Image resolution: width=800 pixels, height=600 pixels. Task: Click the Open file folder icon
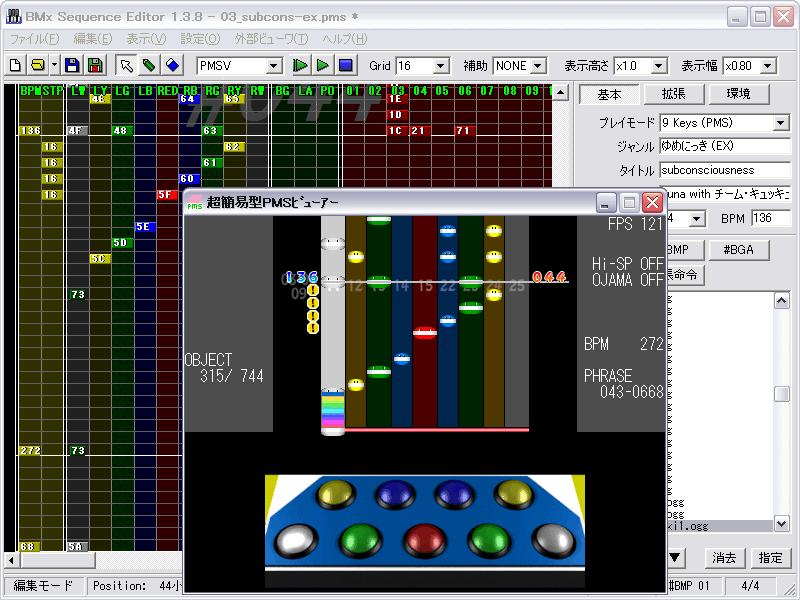[x=38, y=66]
